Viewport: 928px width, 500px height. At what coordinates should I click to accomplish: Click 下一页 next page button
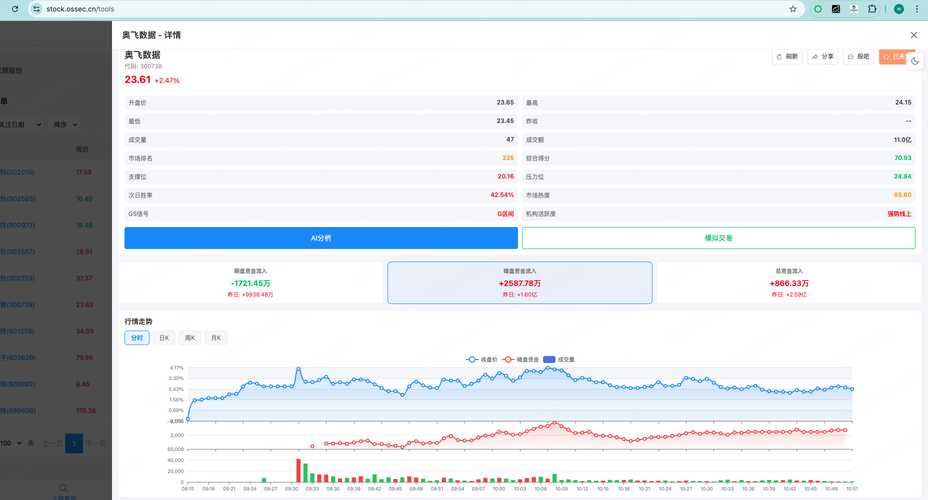pos(95,443)
